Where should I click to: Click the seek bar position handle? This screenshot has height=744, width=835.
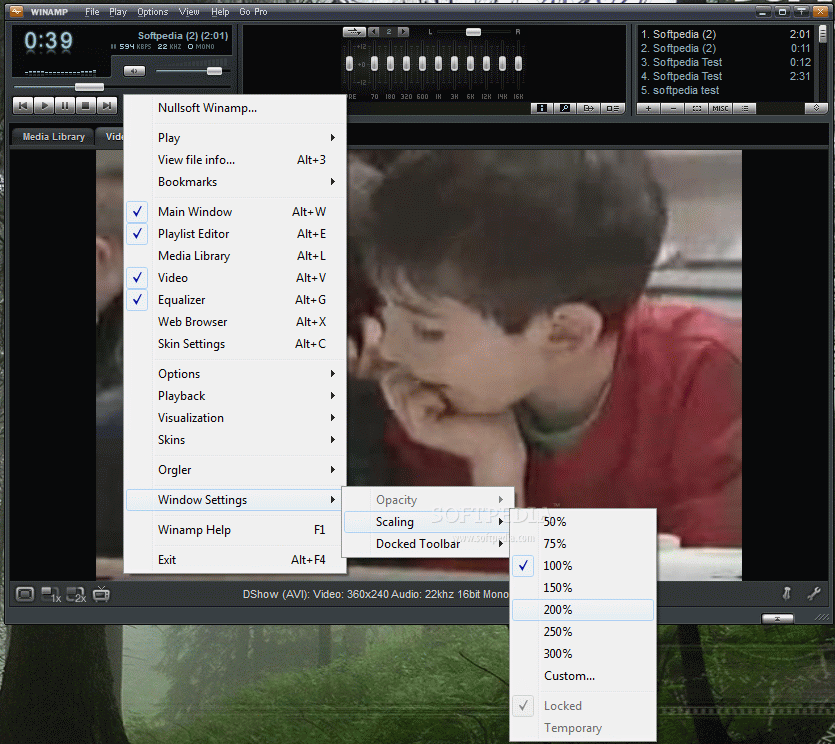click(89, 87)
